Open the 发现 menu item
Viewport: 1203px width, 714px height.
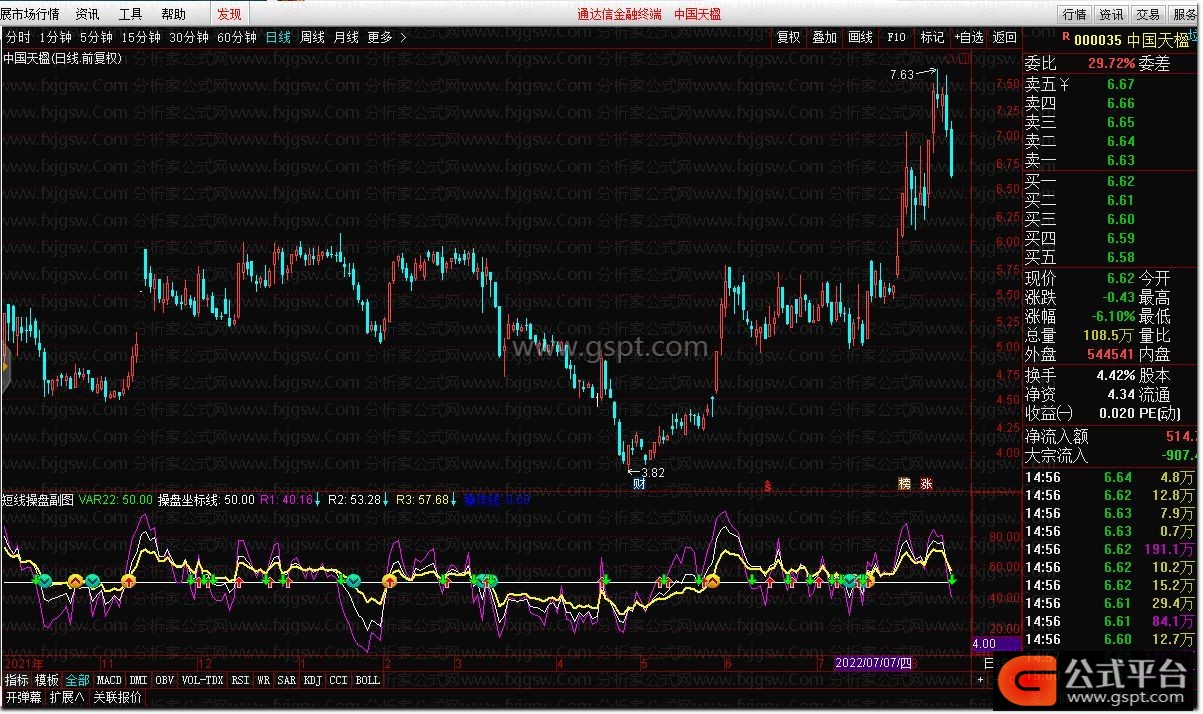pyautogui.click(x=229, y=14)
